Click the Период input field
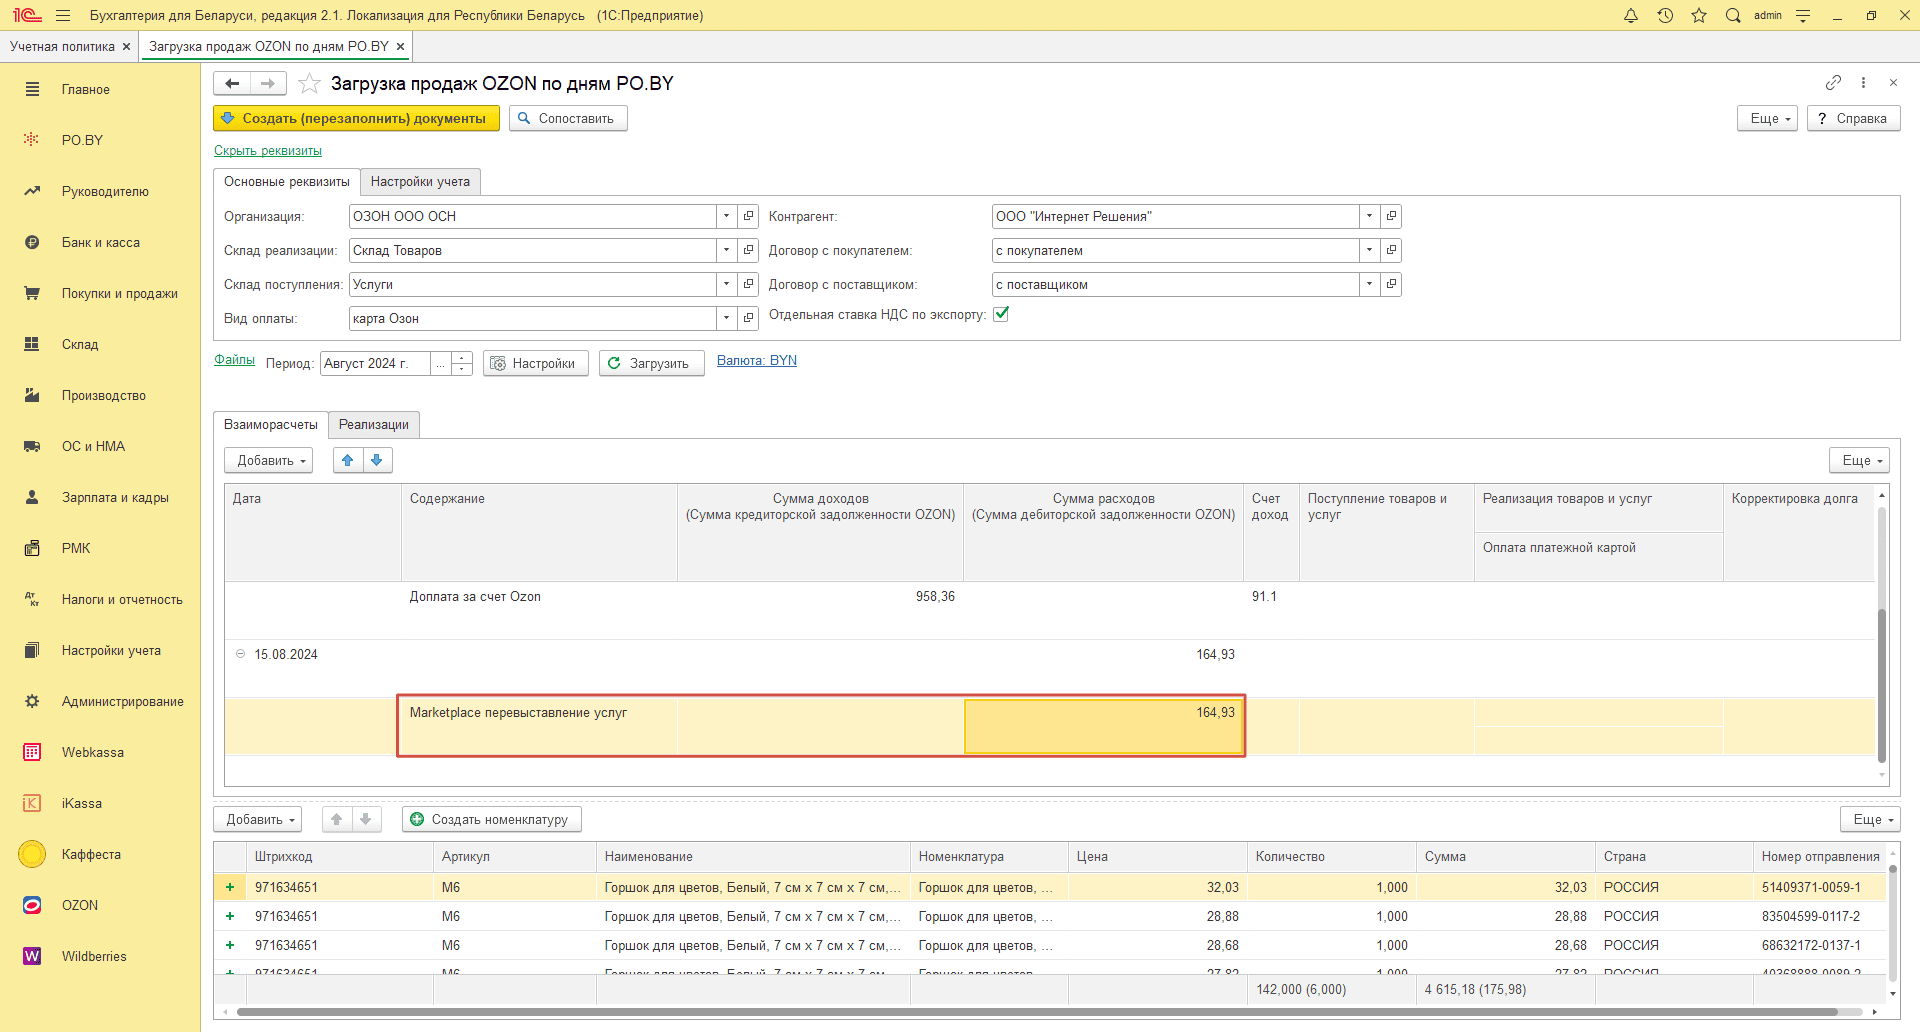 coord(376,363)
